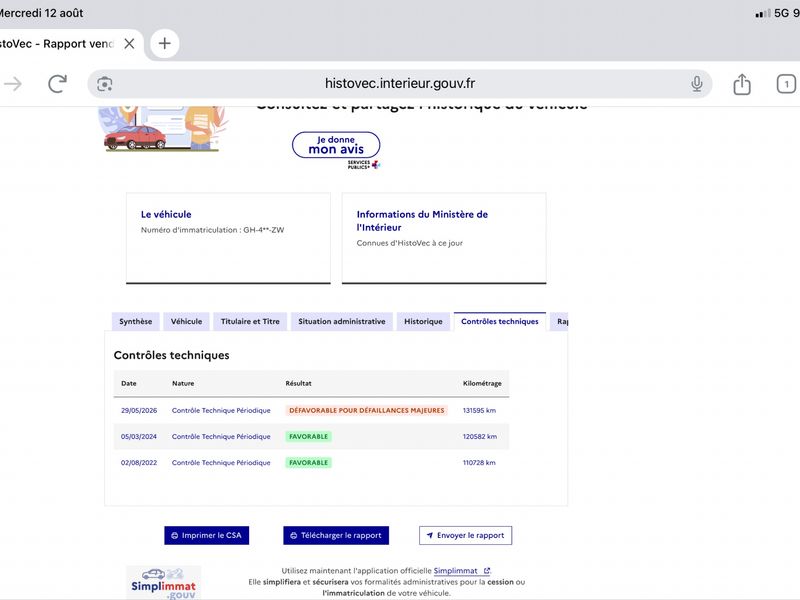The height and width of the screenshot is (600, 800).
Task: Switch to the Synthèse tab
Action: [136, 321]
